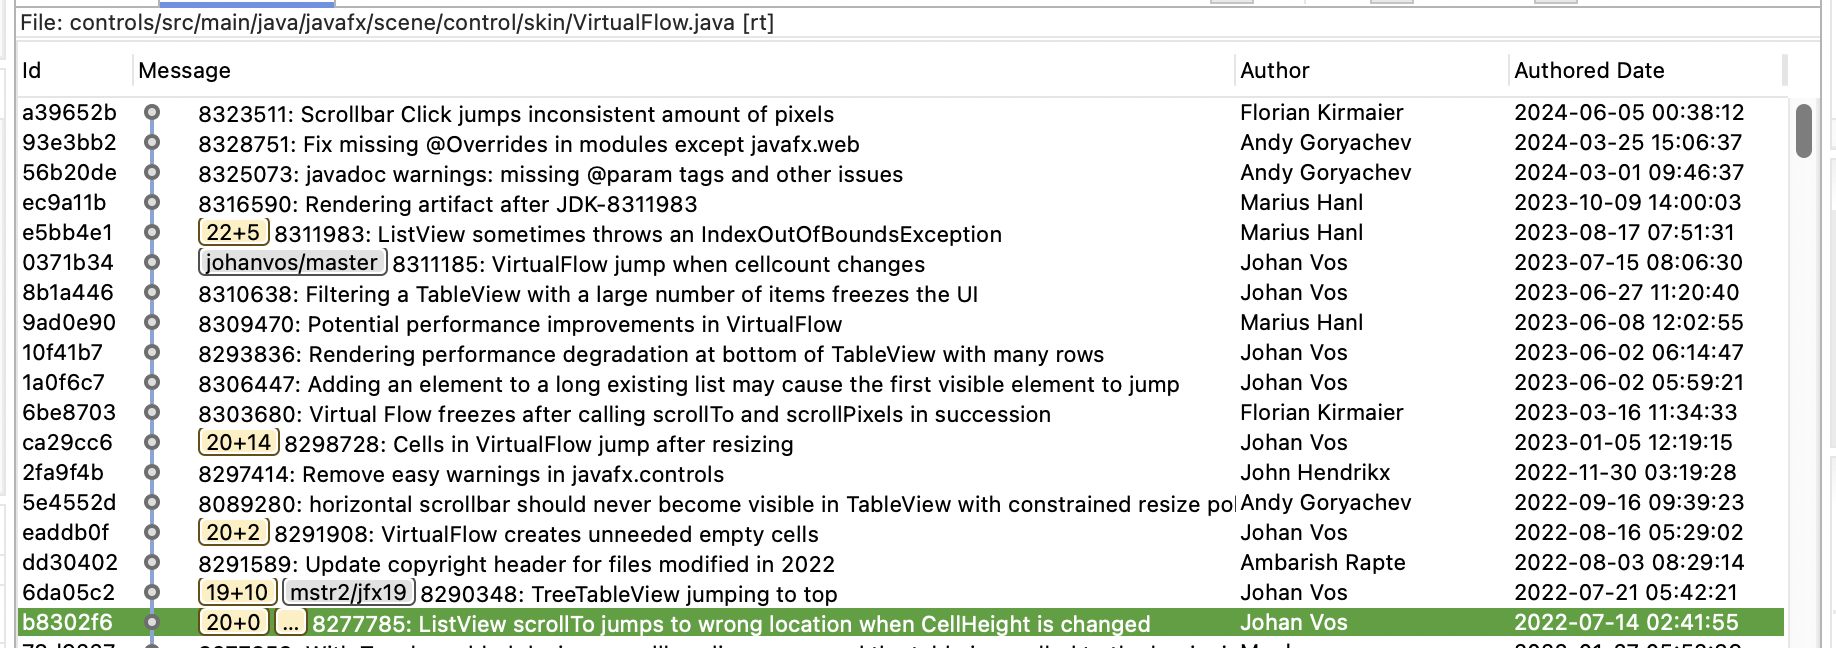Image resolution: width=1836 pixels, height=648 pixels.
Task: Click the commit graph node of 2fa9f4b
Action: (x=152, y=473)
